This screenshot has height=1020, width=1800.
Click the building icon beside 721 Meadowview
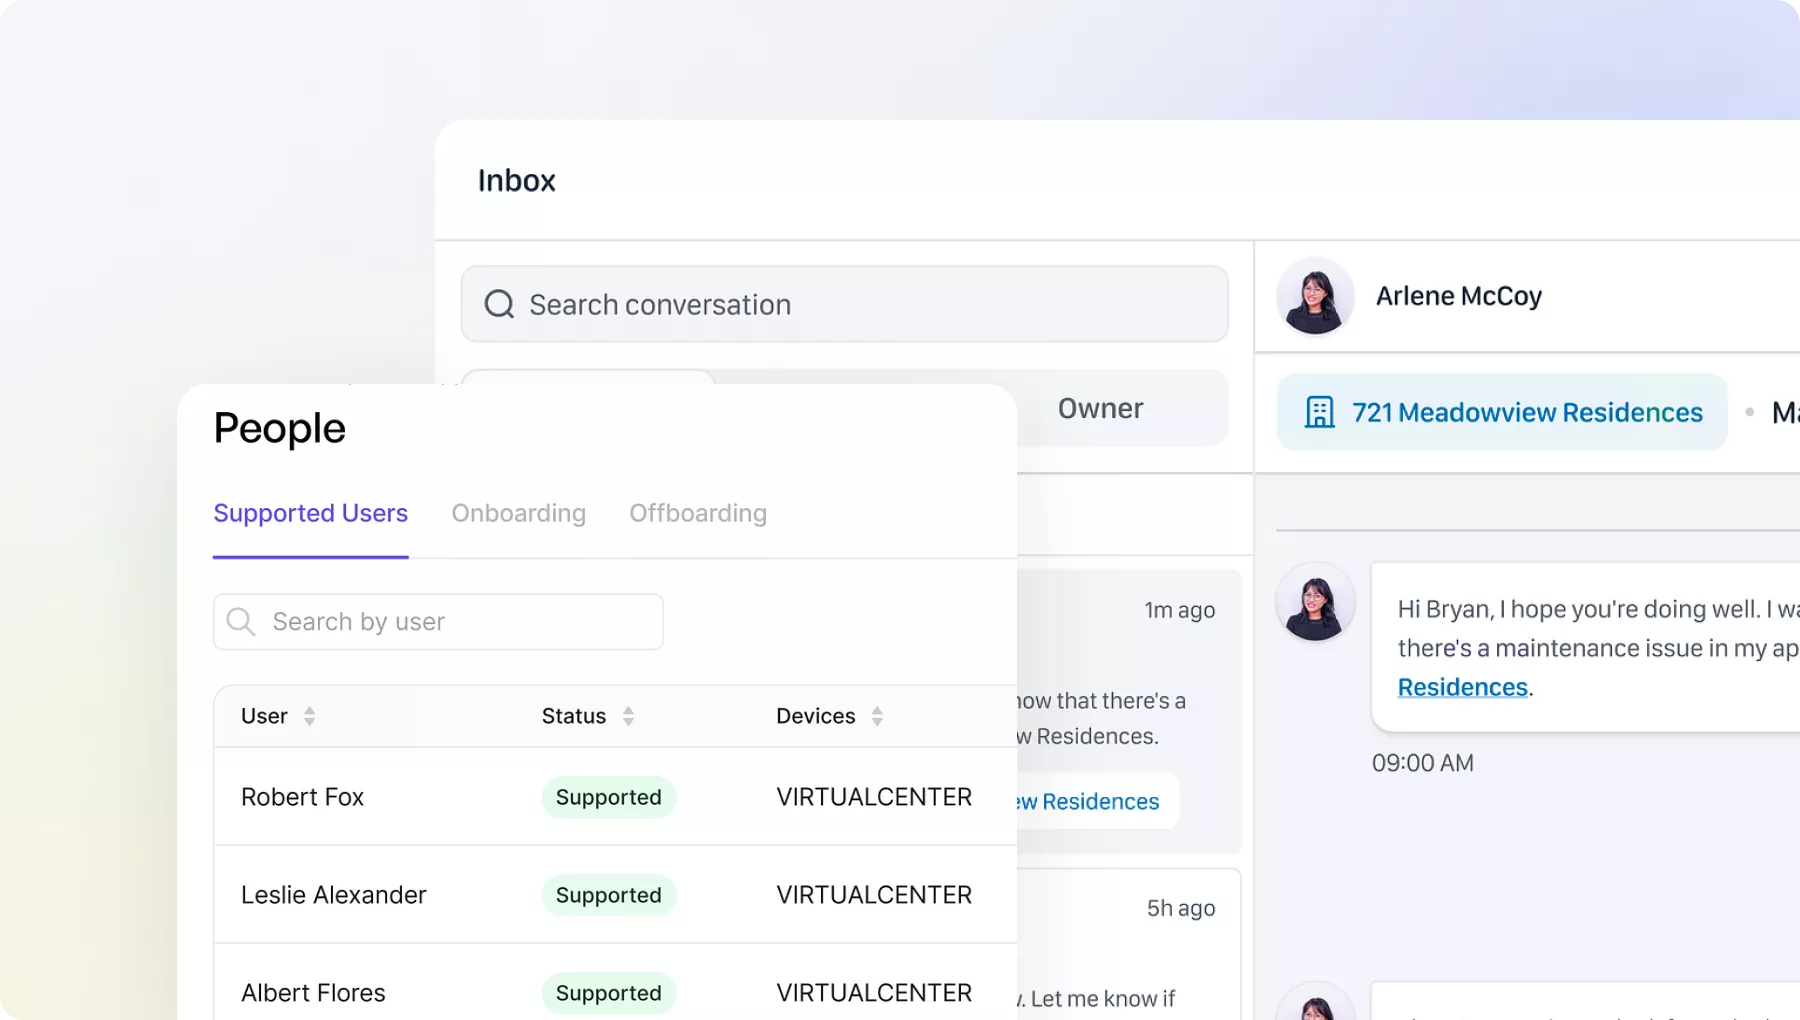[x=1319, y=412]
